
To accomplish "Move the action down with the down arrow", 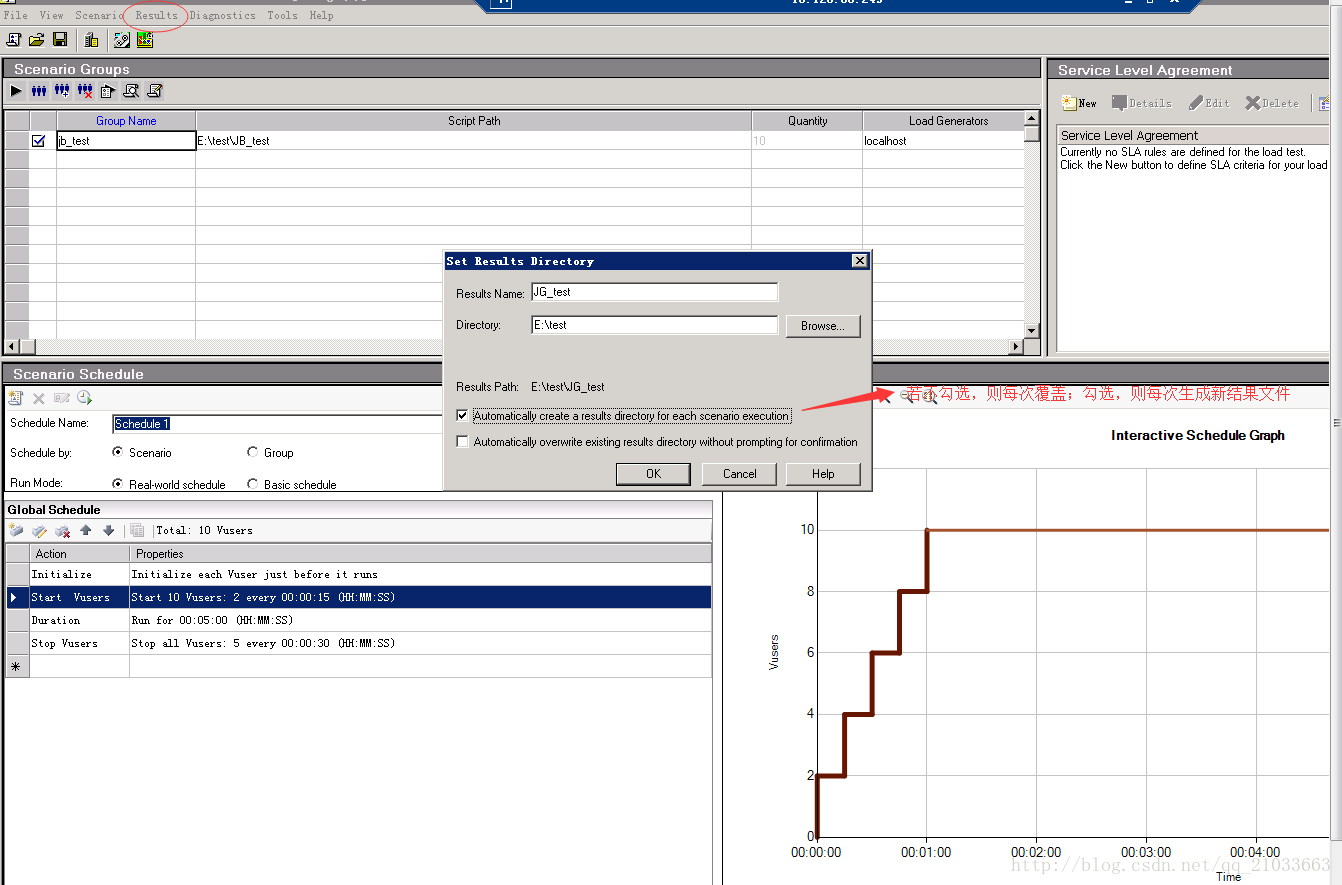I will click(x=108, y=530).
